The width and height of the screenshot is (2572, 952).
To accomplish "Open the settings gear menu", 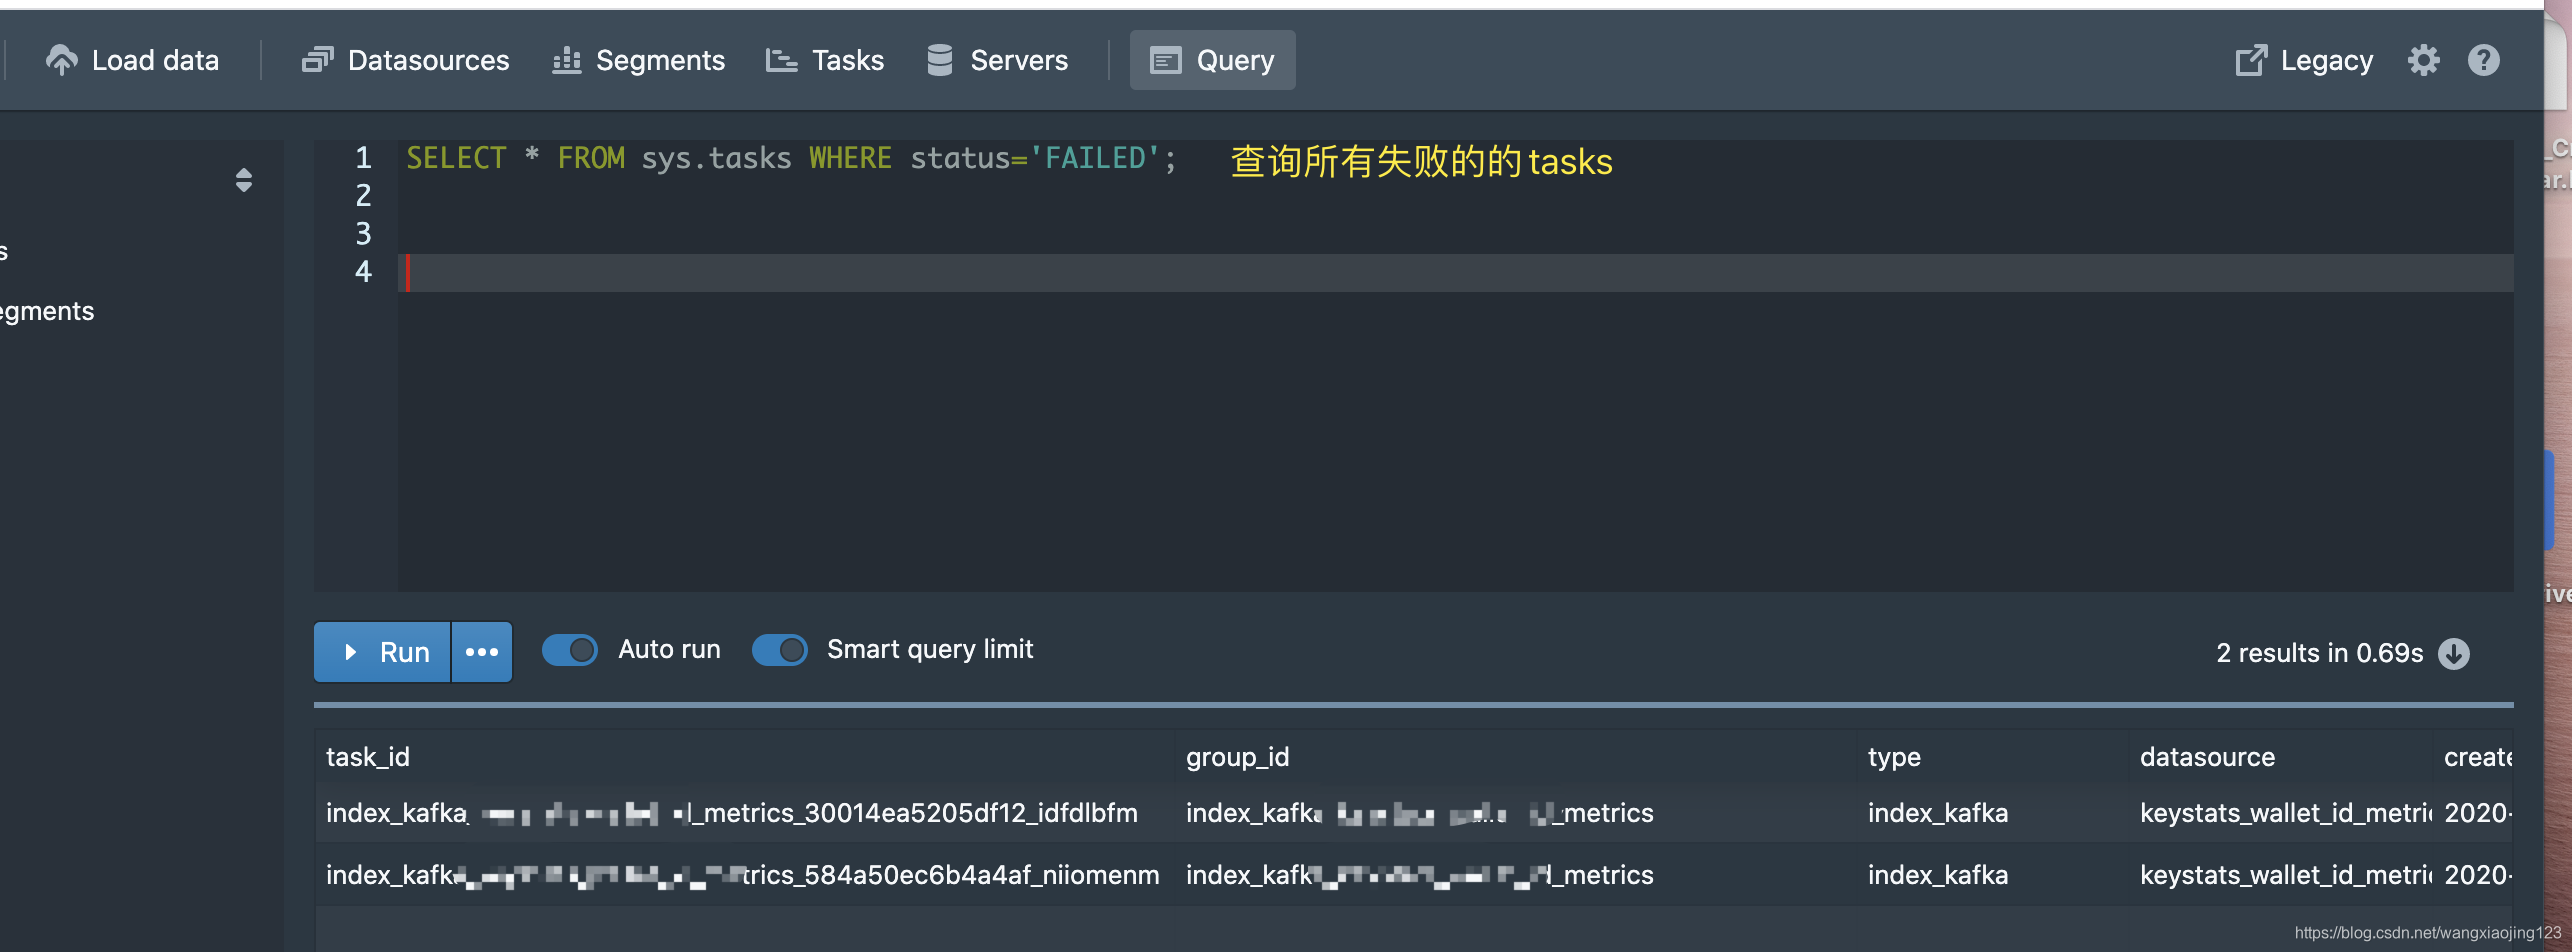I will coord(2424,60).
